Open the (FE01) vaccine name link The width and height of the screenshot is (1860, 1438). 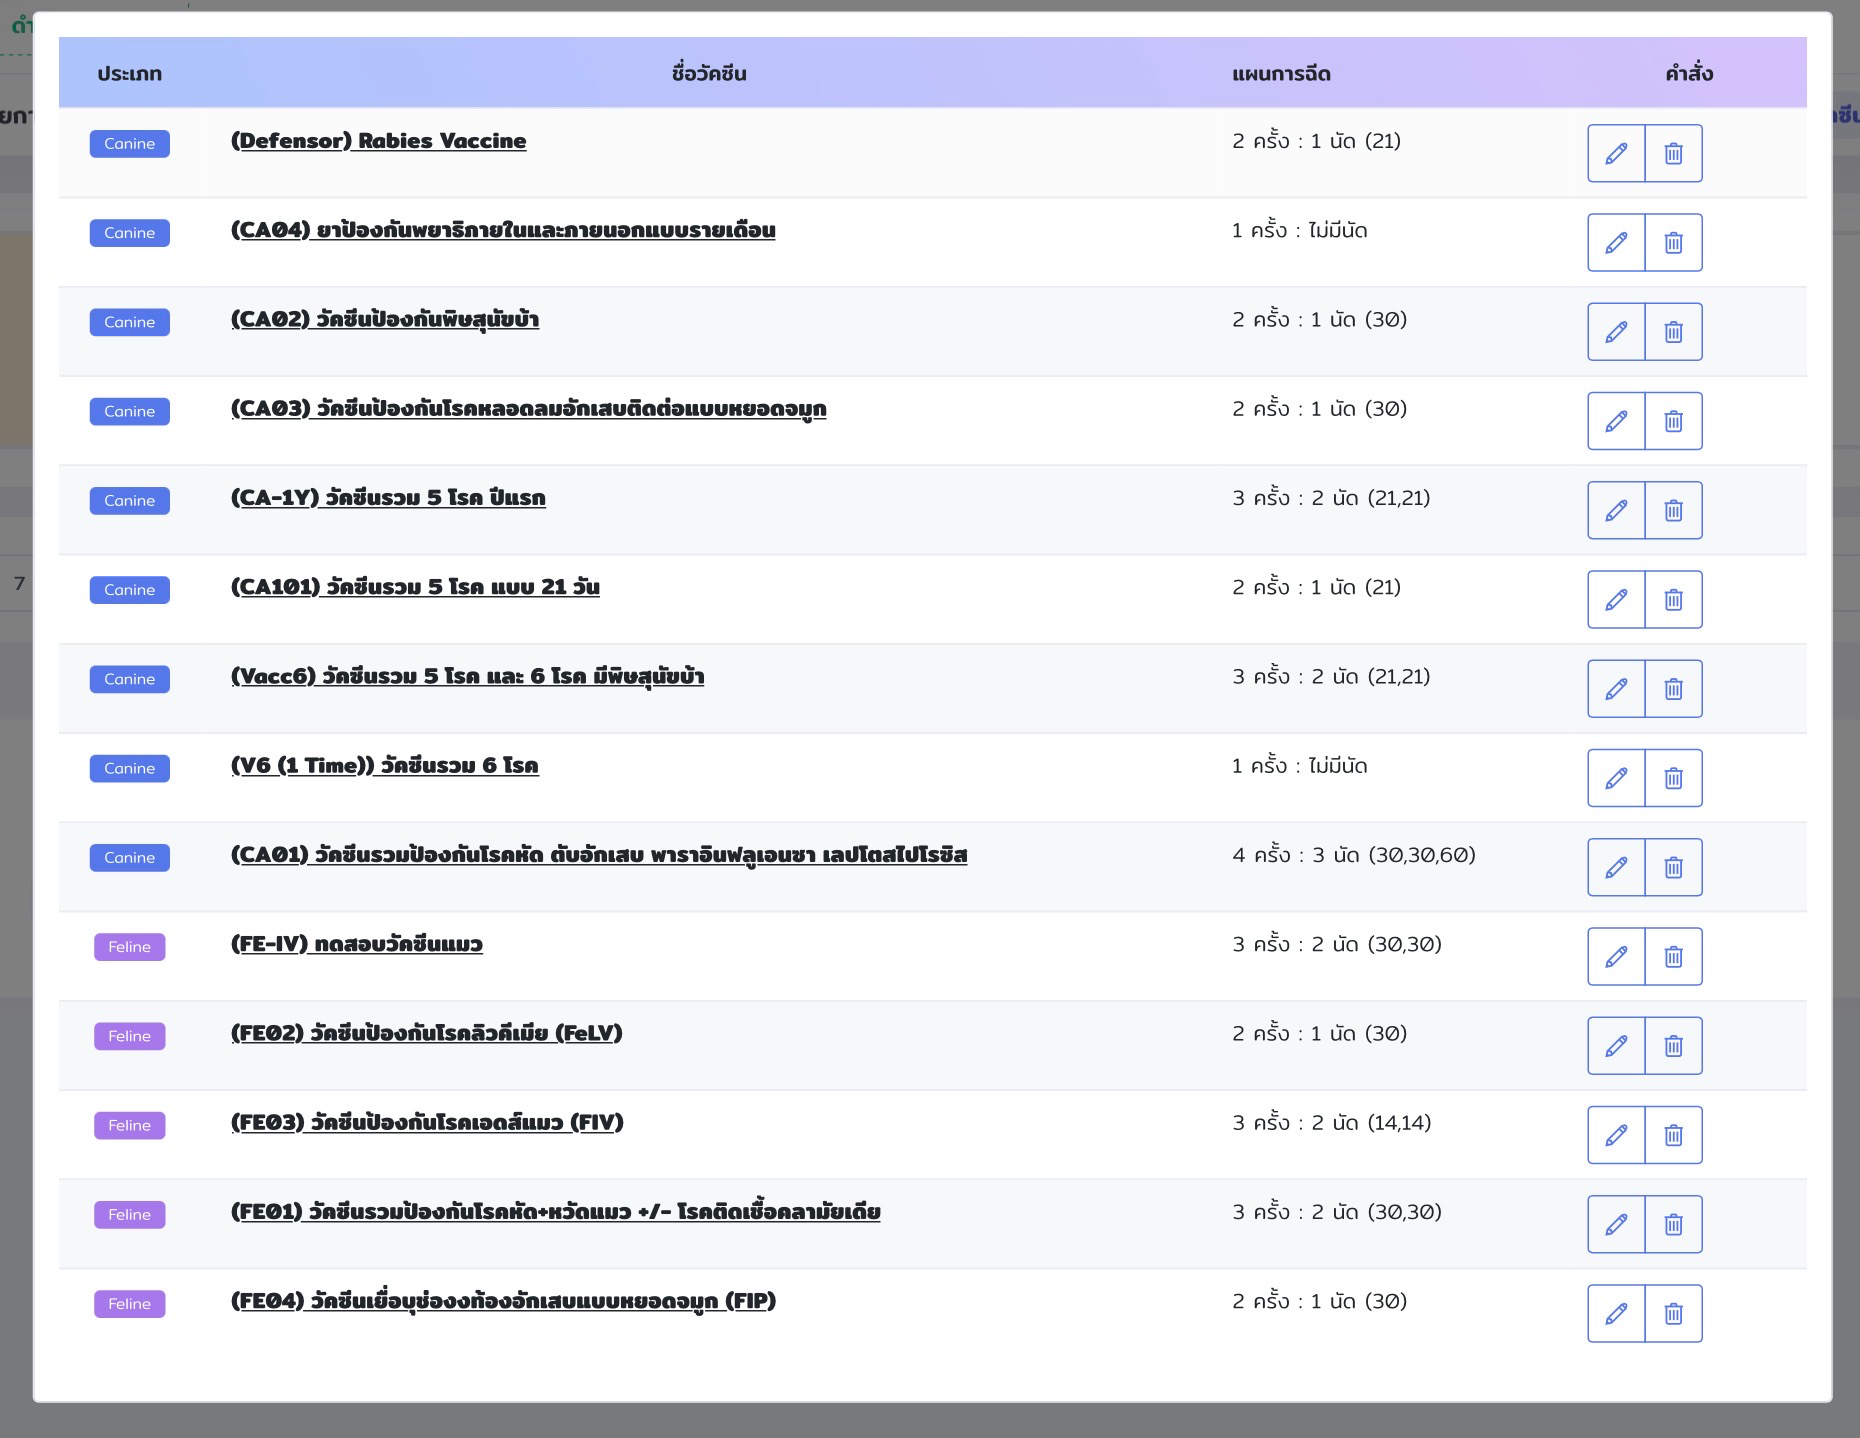[555, 1212]
